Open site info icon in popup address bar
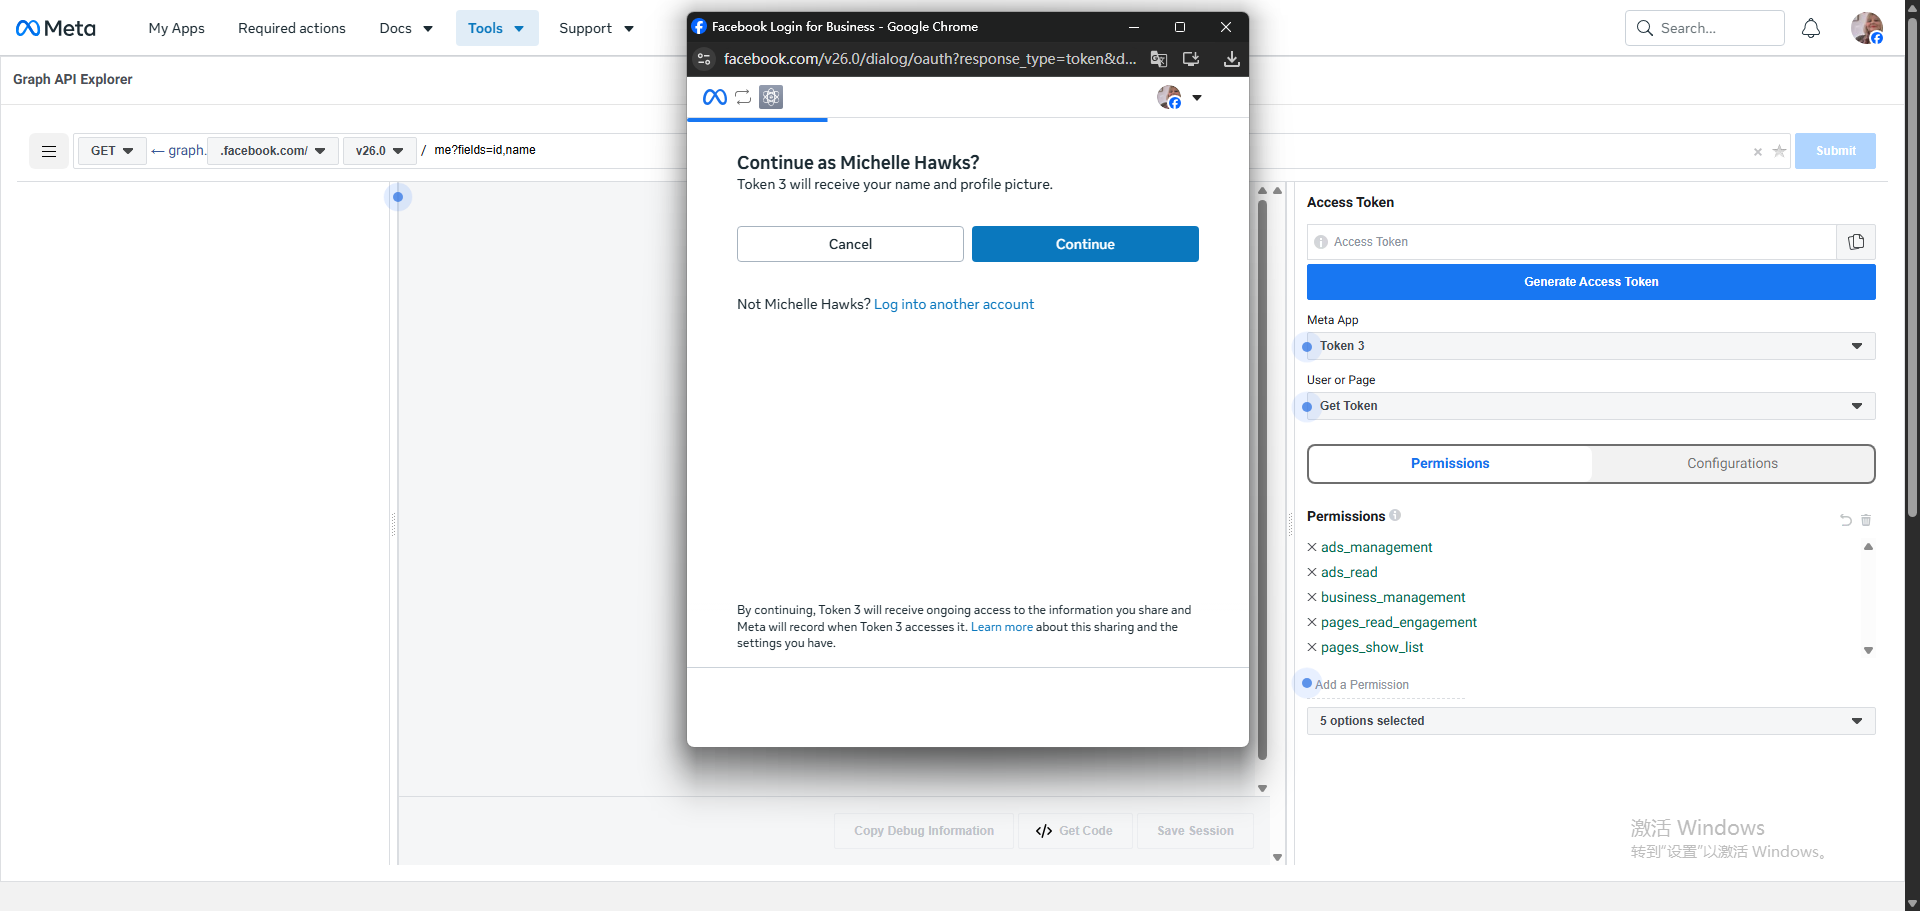Image resolution: width=1920 pixels, height=911 pixels. pos(704,59)
